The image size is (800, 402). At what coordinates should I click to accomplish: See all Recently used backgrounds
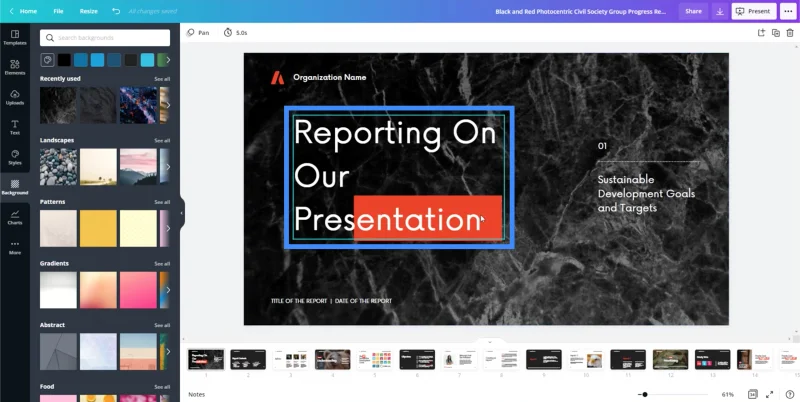pos(162,79)
